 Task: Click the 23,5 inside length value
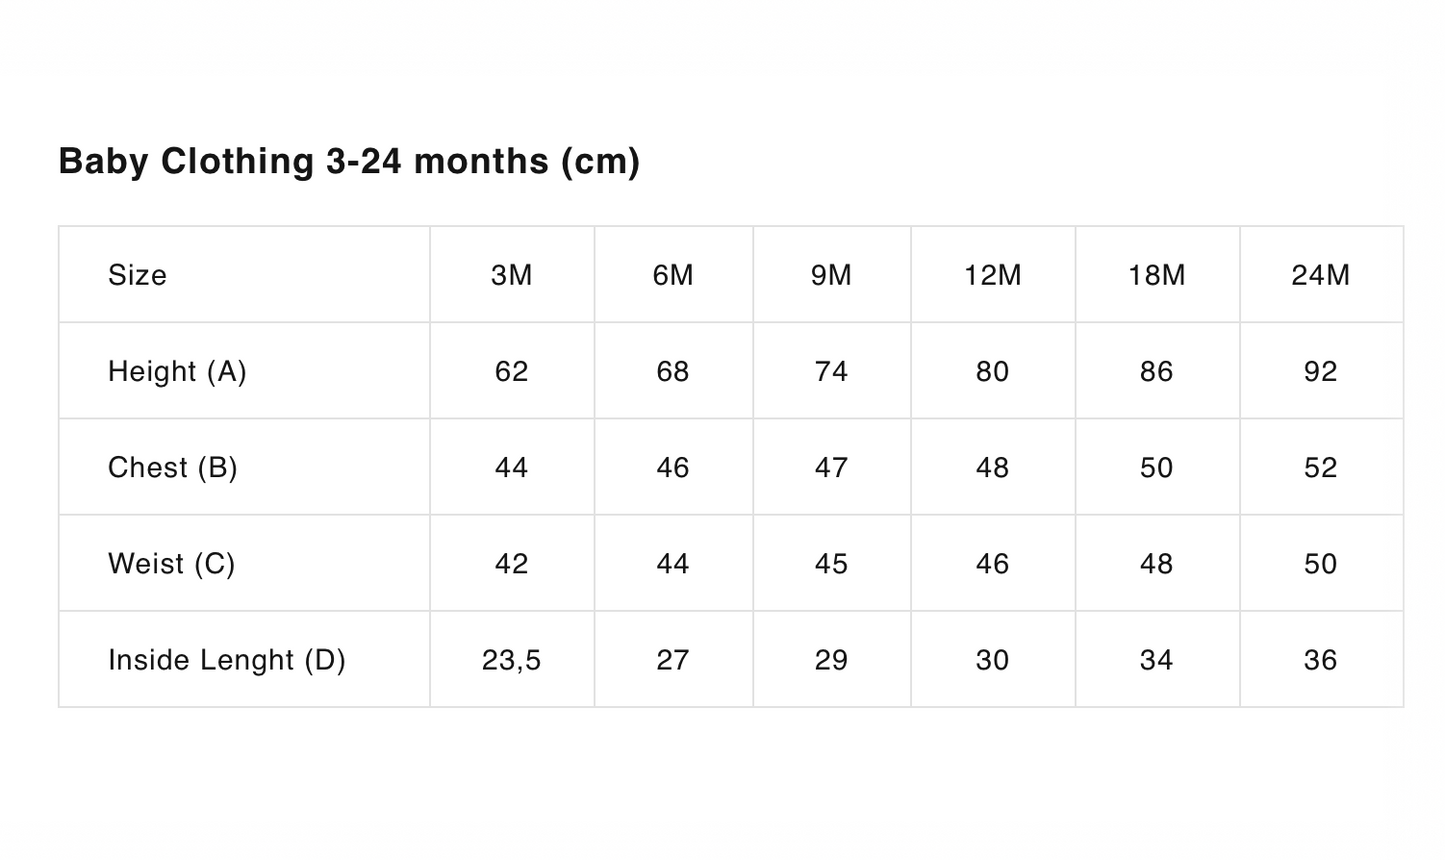pyautogui.click(x=511, y=660)
